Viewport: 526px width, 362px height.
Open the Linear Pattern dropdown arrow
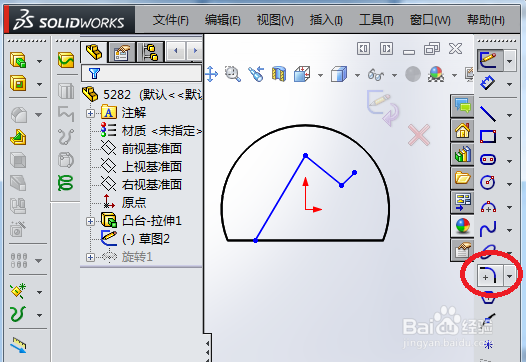coord(39,261)
